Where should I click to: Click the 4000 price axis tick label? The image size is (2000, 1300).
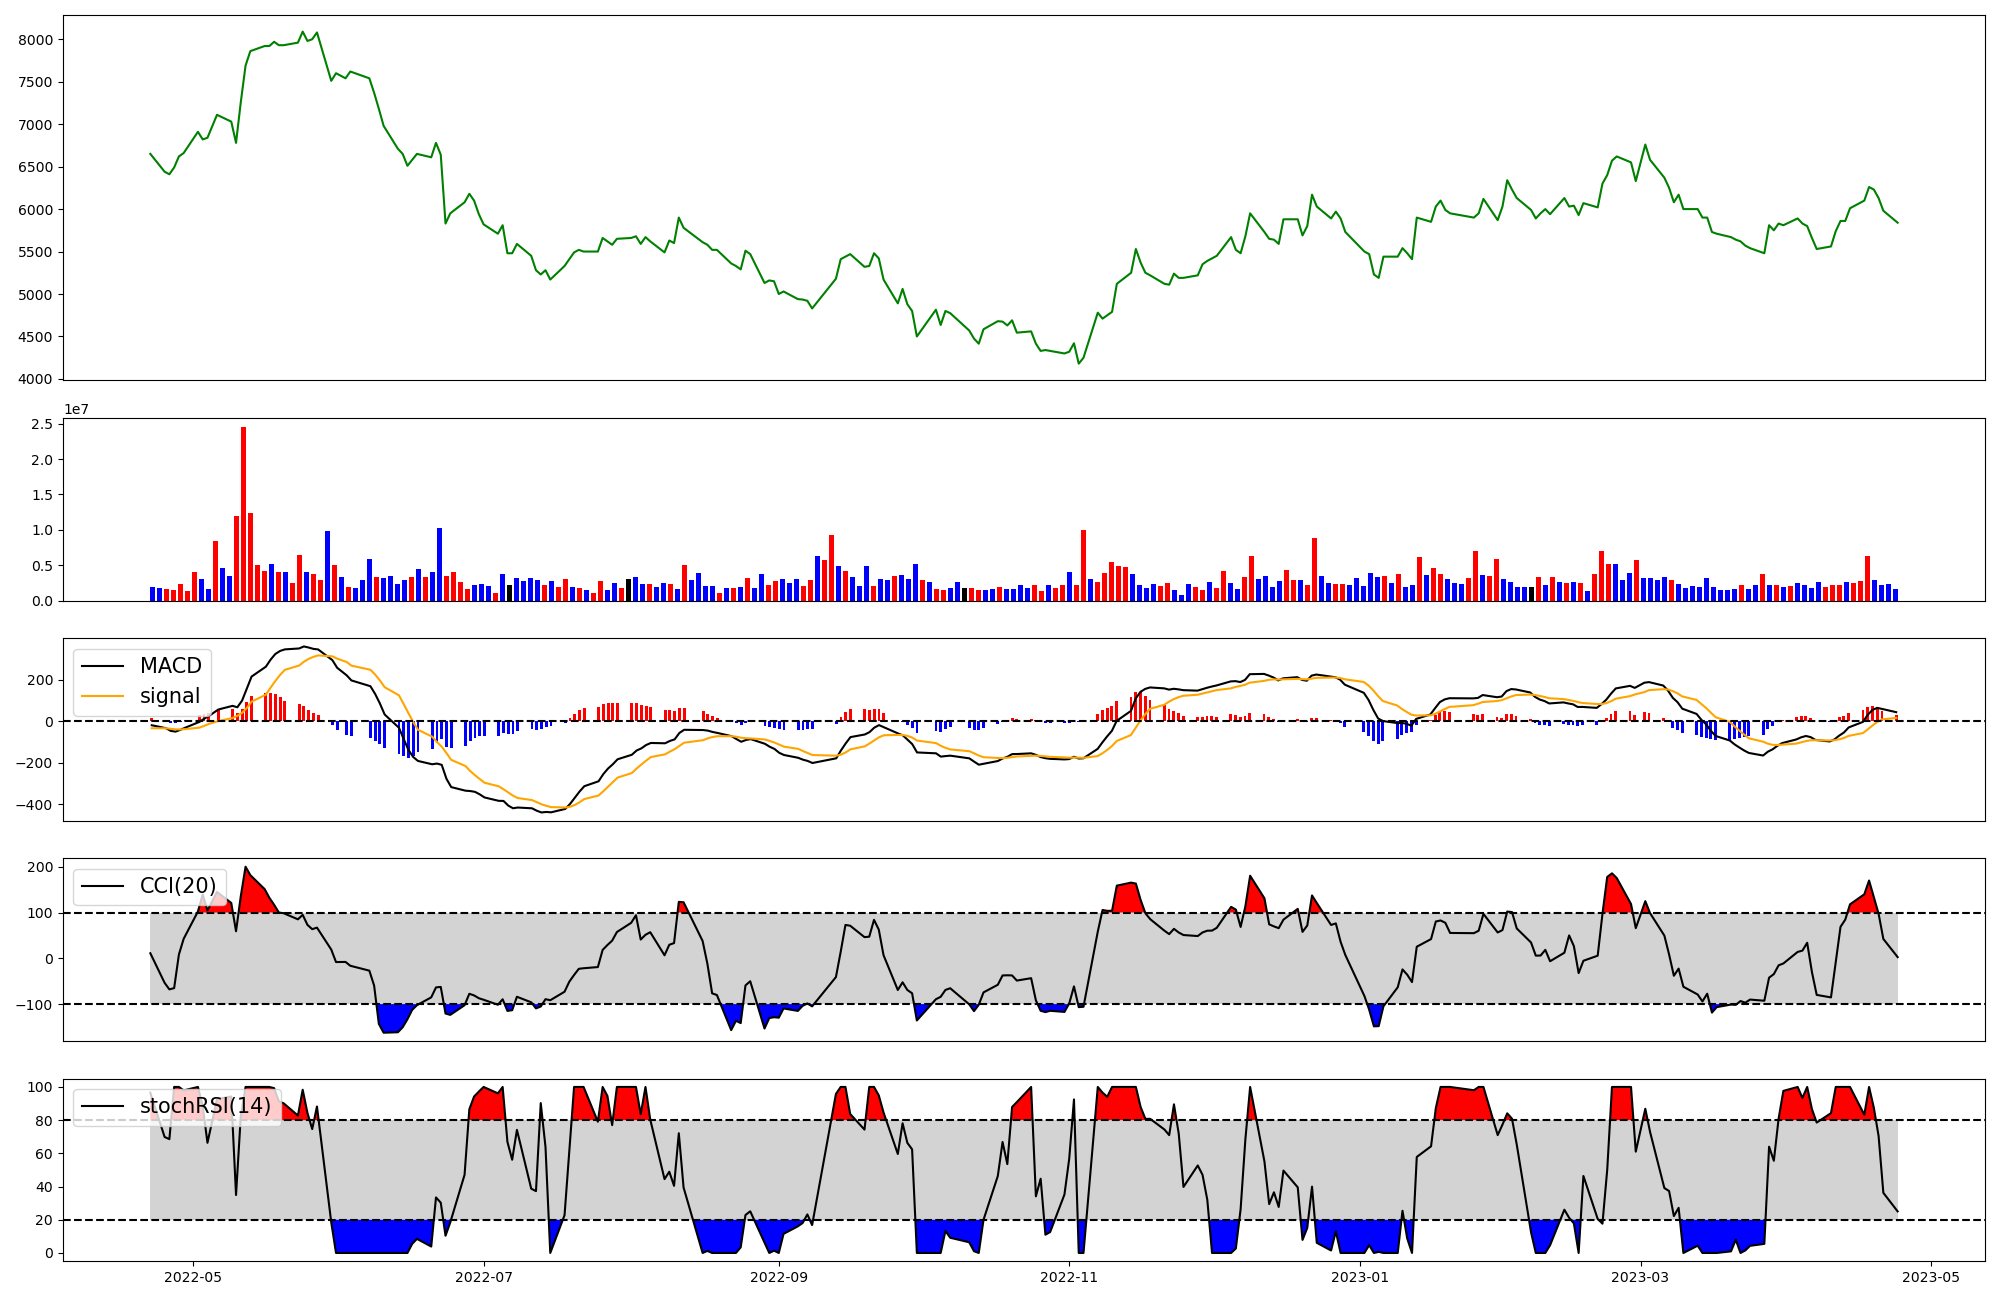point(36,380)
